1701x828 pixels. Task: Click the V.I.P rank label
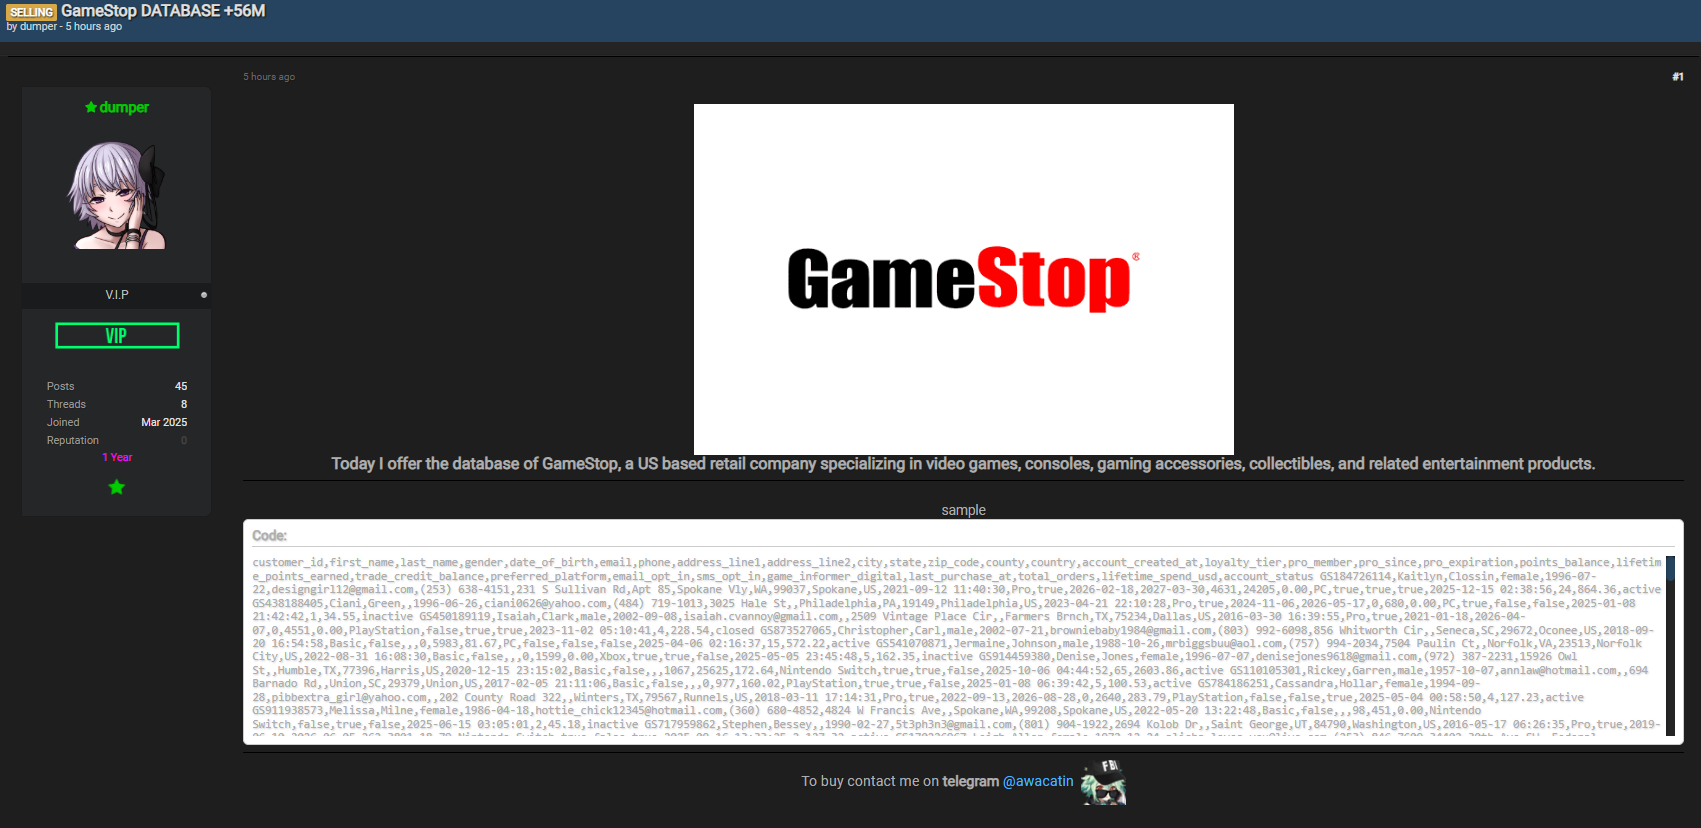click(117, 295)
